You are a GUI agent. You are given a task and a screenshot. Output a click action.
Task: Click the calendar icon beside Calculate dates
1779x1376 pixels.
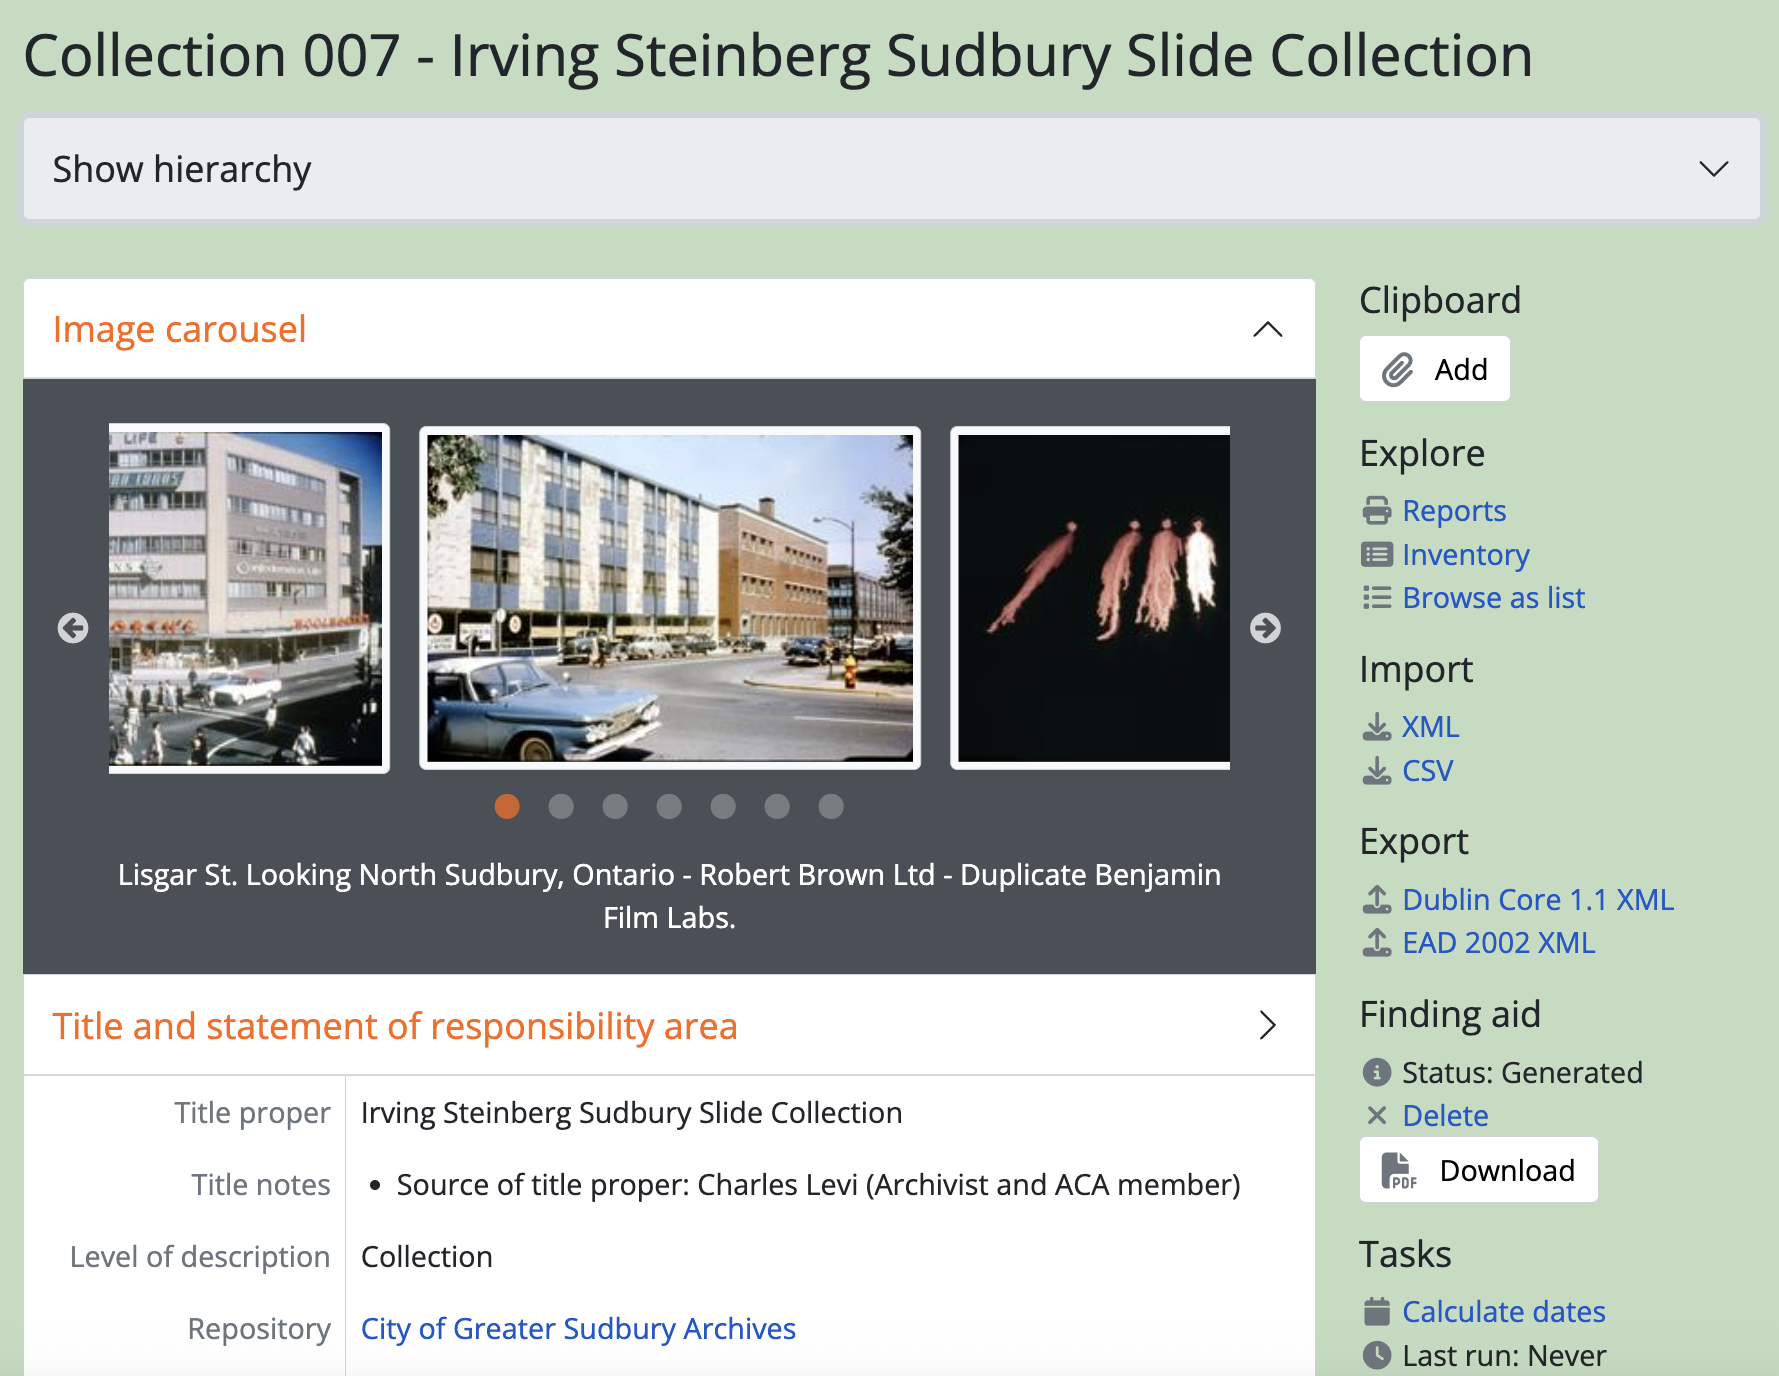coord(1377,1311)
